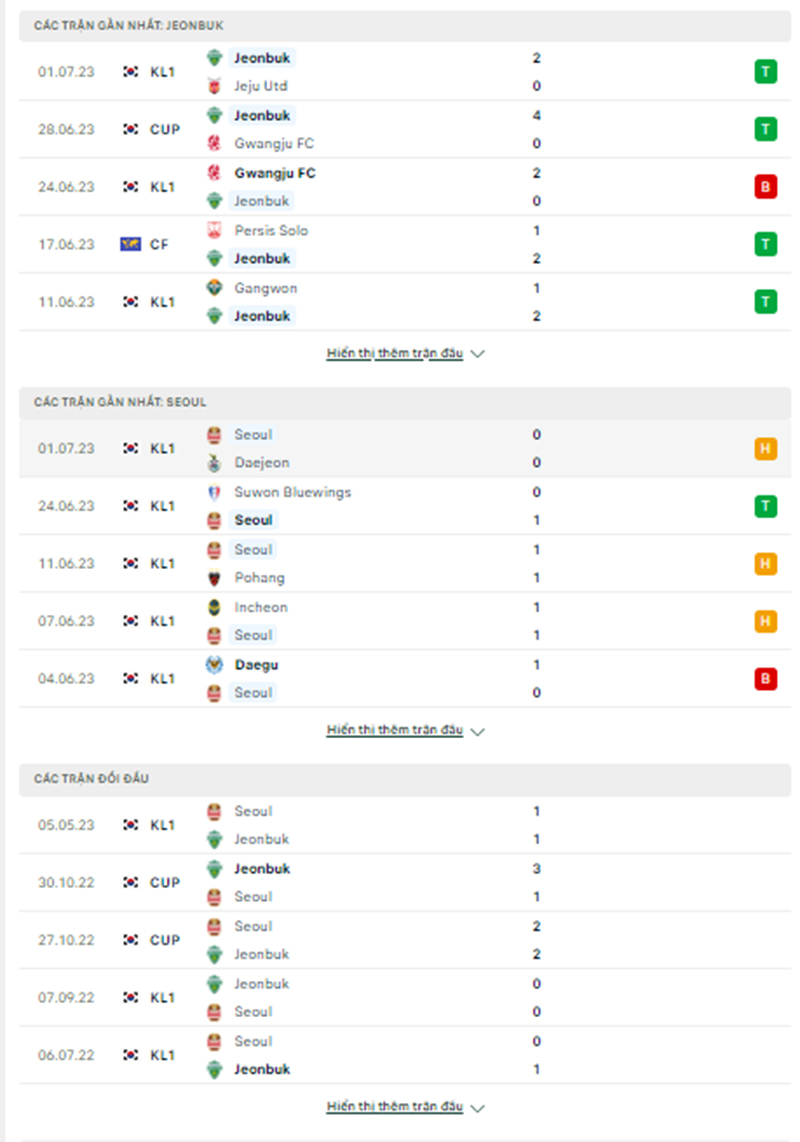Expand more matches under head-to-head section
Viewport: 800px width, 1142px height.
pyautogui.click(x=405, y=1106)
